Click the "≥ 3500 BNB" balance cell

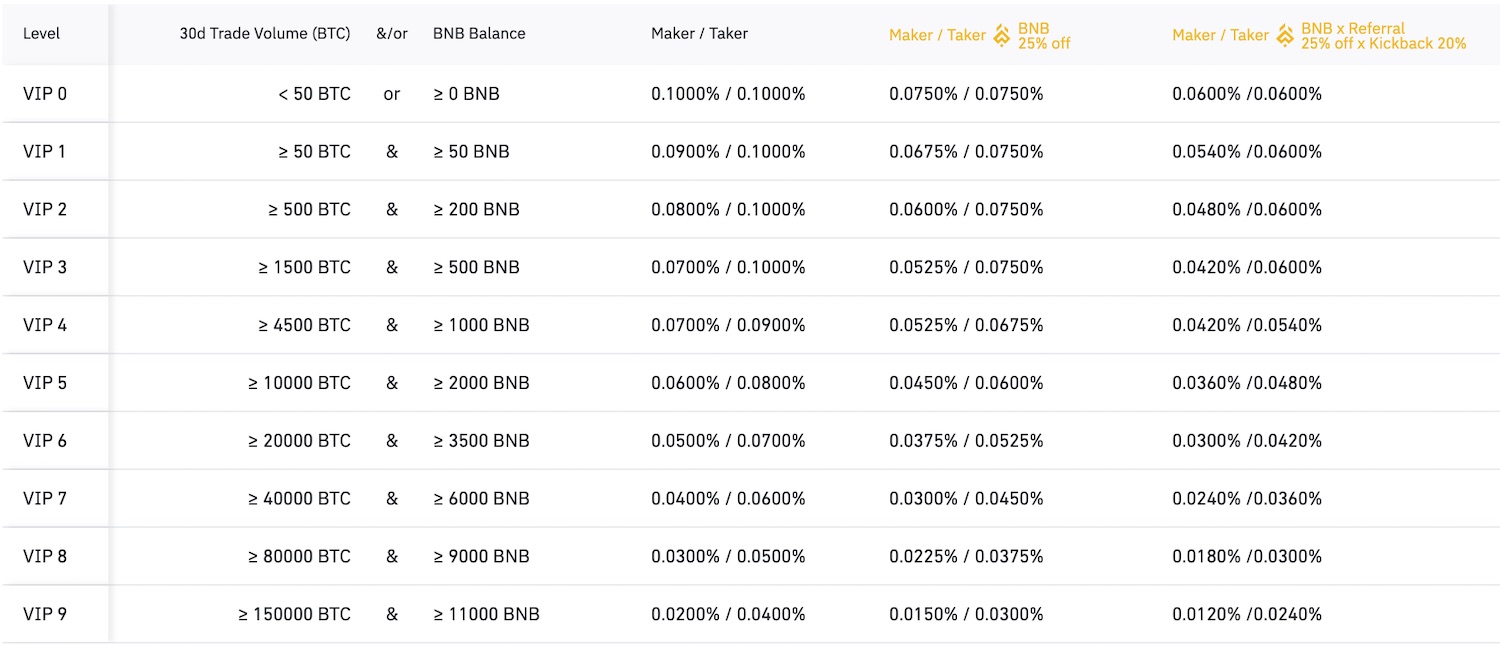[x=481, y=441]
